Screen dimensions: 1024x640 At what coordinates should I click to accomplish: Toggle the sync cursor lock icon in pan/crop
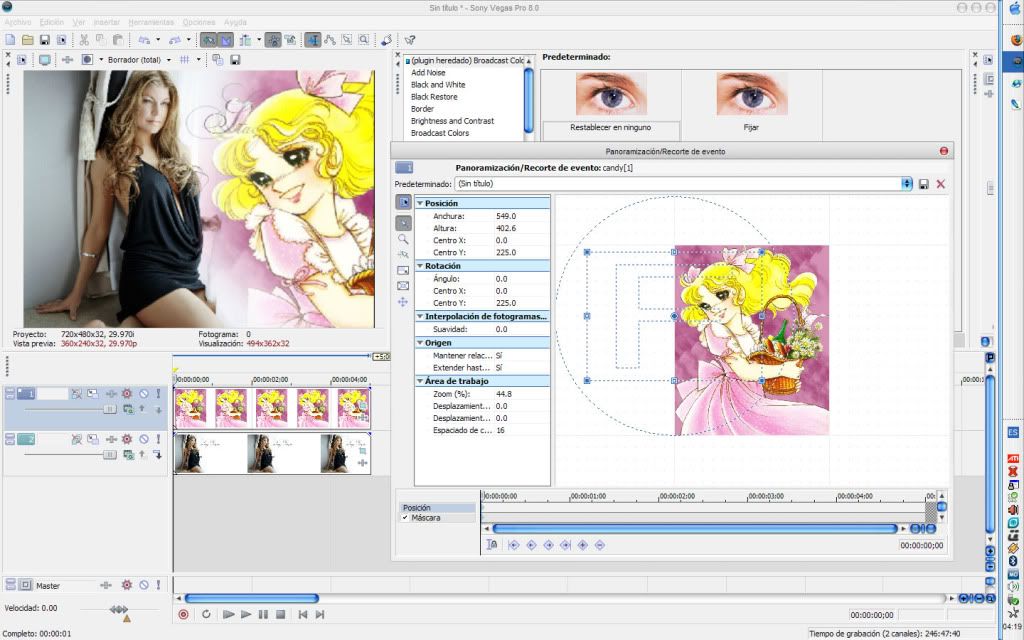point(492,545)
